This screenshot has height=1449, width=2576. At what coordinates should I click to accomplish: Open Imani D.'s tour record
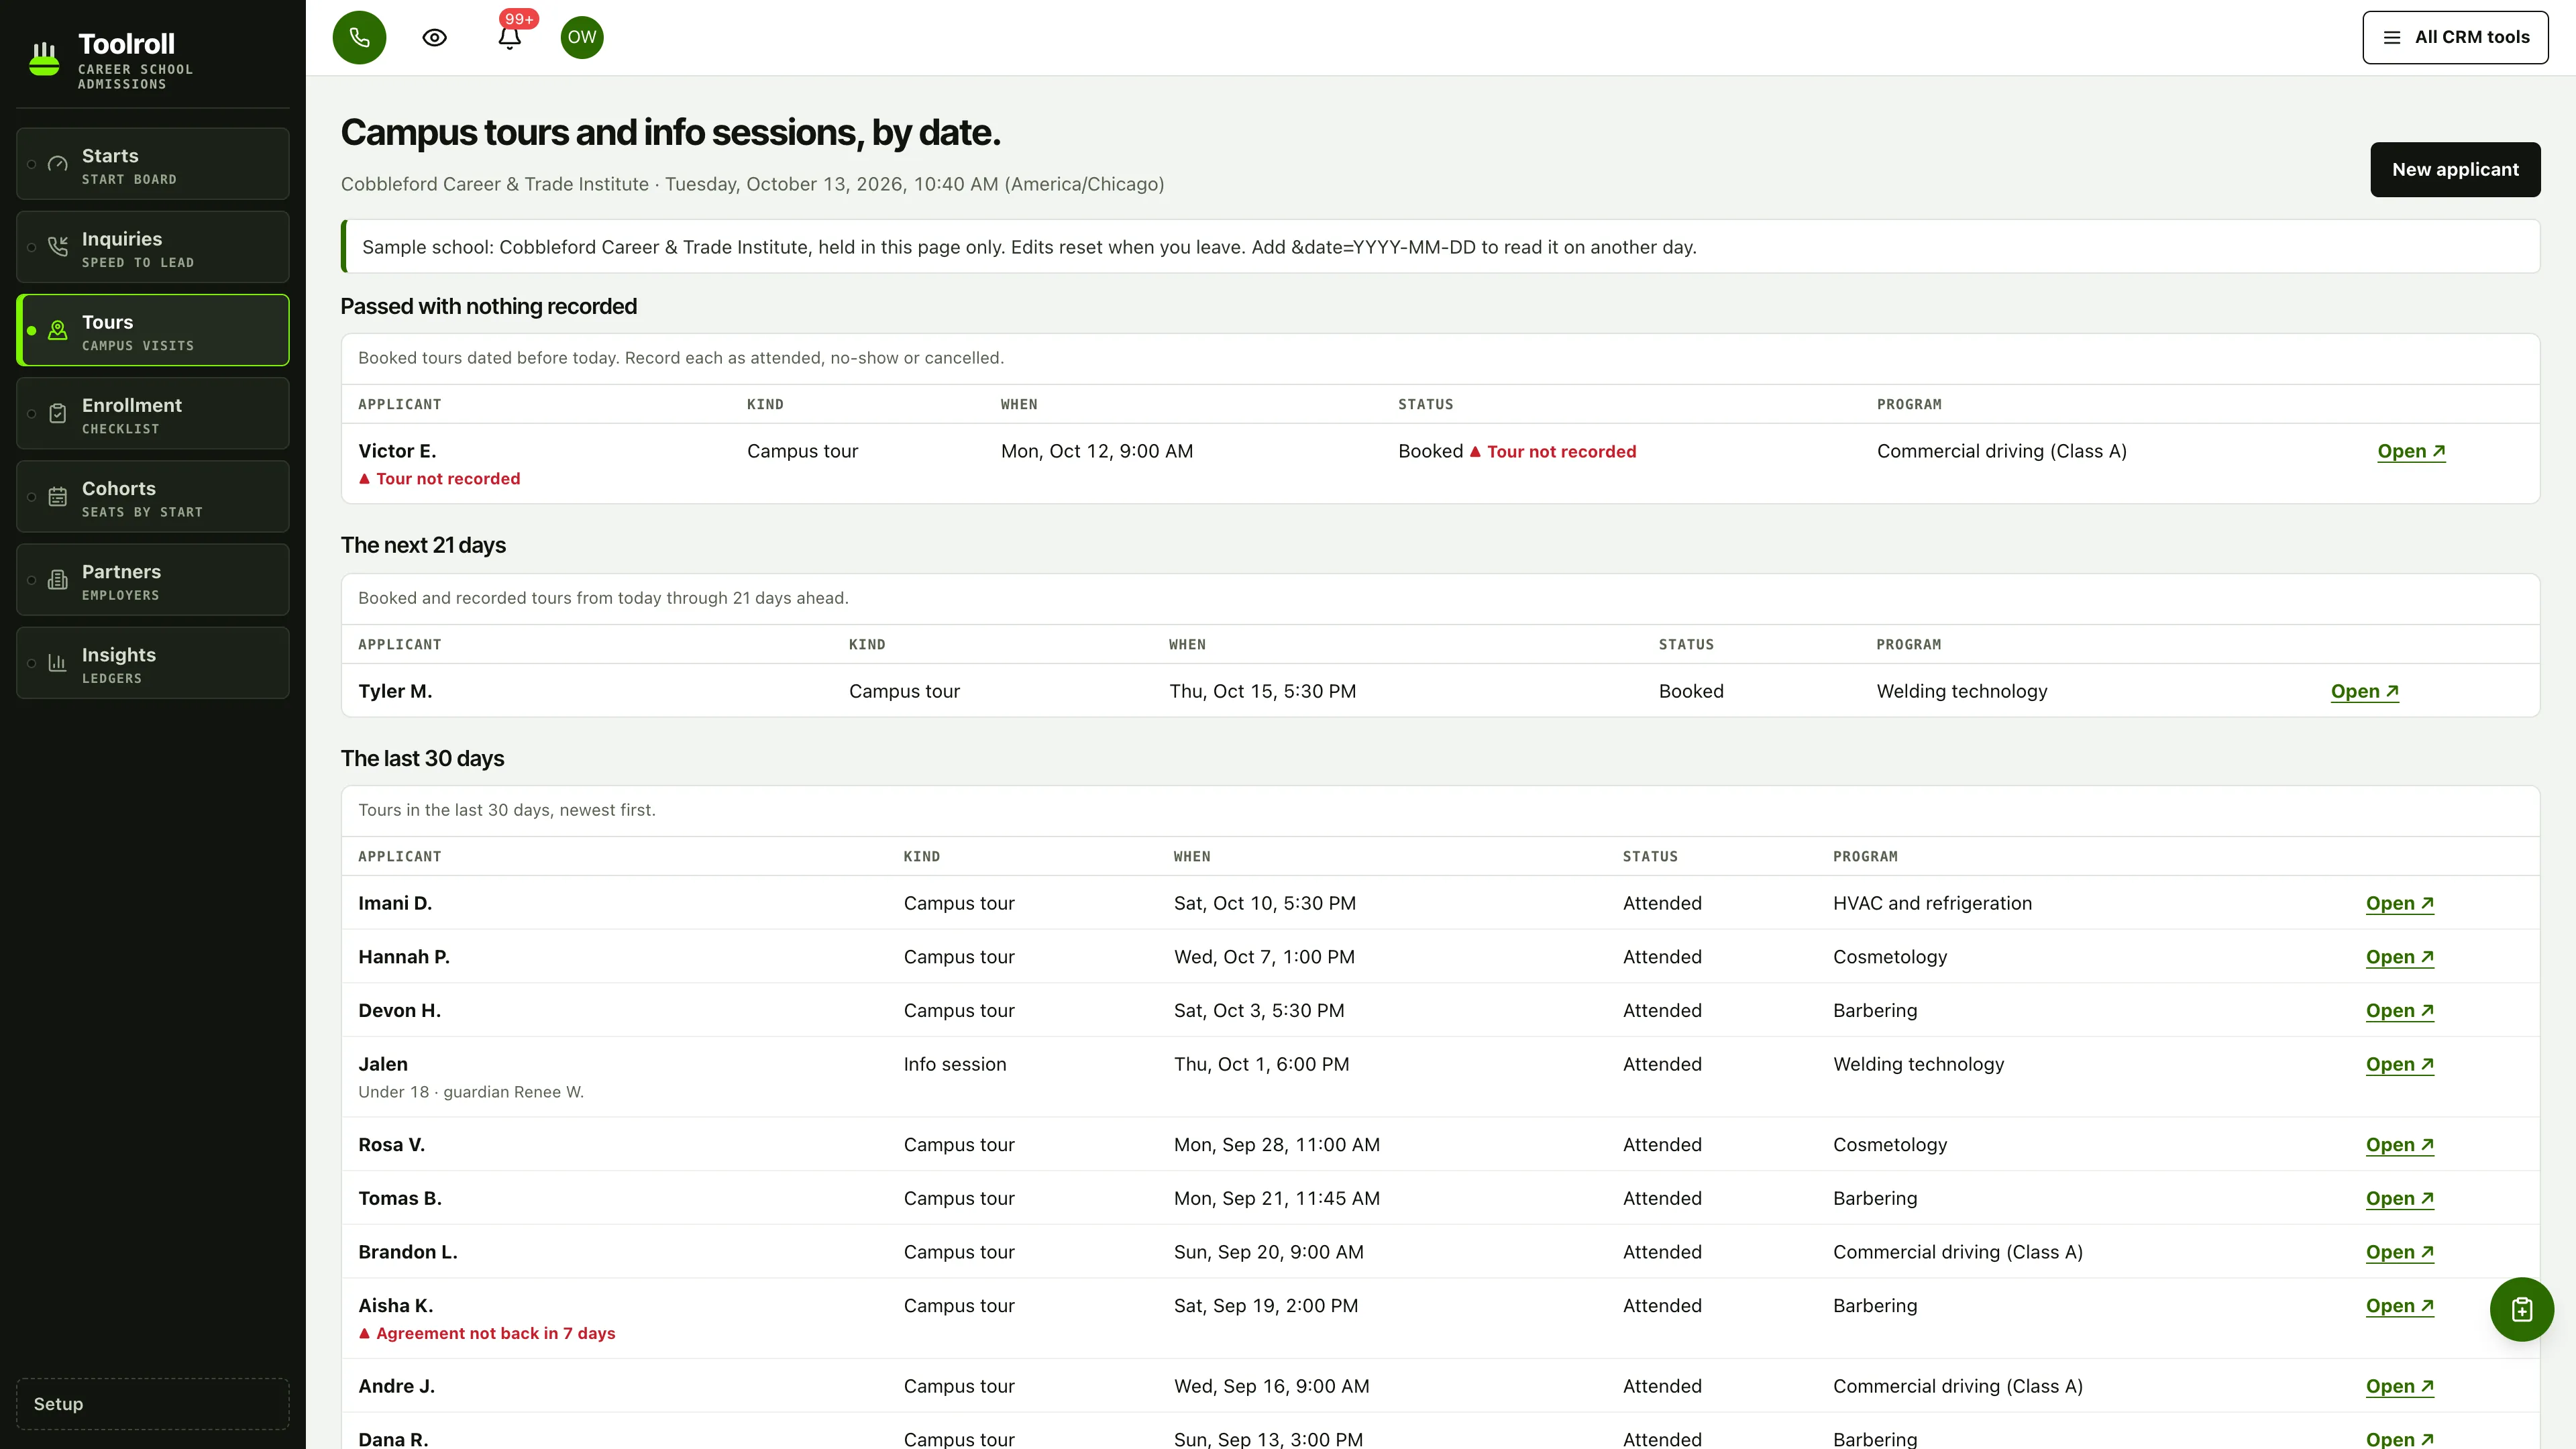point(2400,903)
